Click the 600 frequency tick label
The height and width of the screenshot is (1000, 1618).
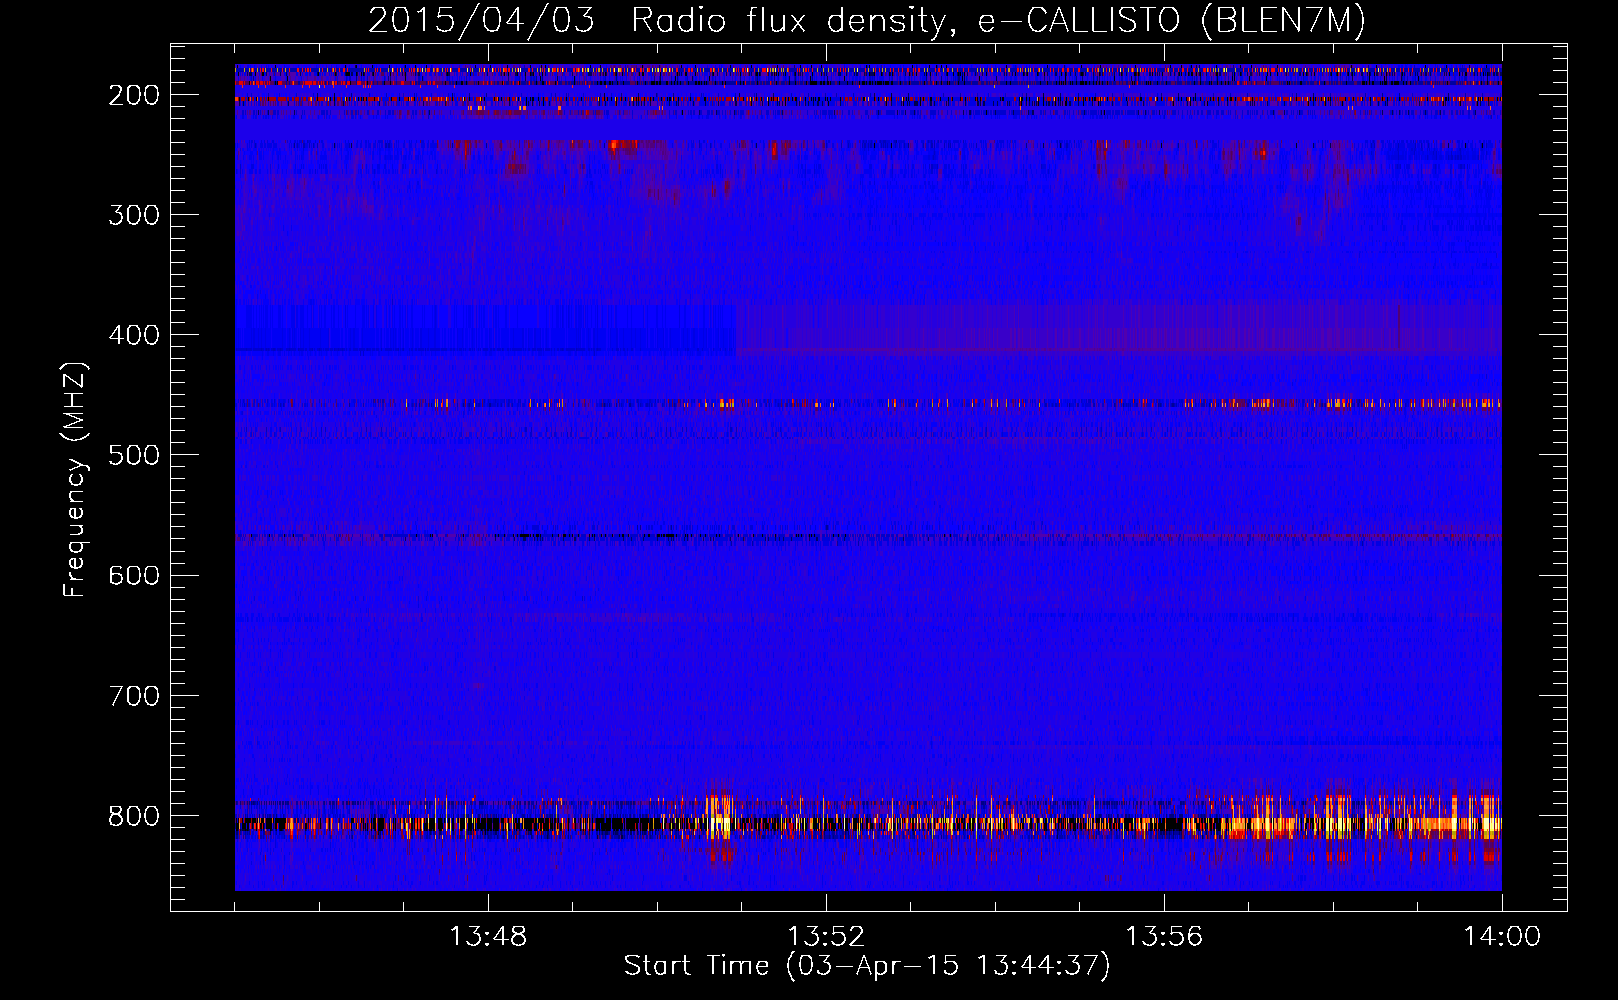[x=134, y=575]
